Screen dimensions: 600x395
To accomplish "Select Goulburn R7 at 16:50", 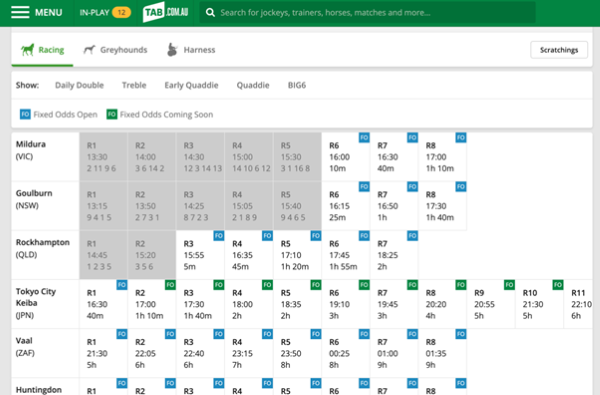I will (394, 206).
